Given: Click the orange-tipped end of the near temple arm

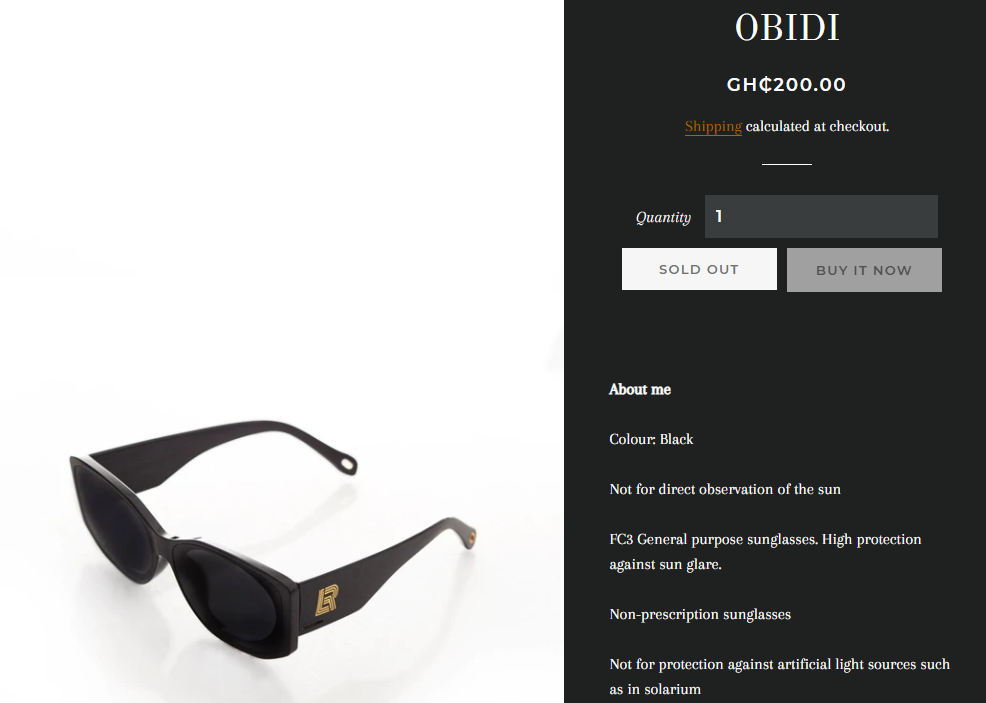Looking at the screenshot, I should 471,538.
